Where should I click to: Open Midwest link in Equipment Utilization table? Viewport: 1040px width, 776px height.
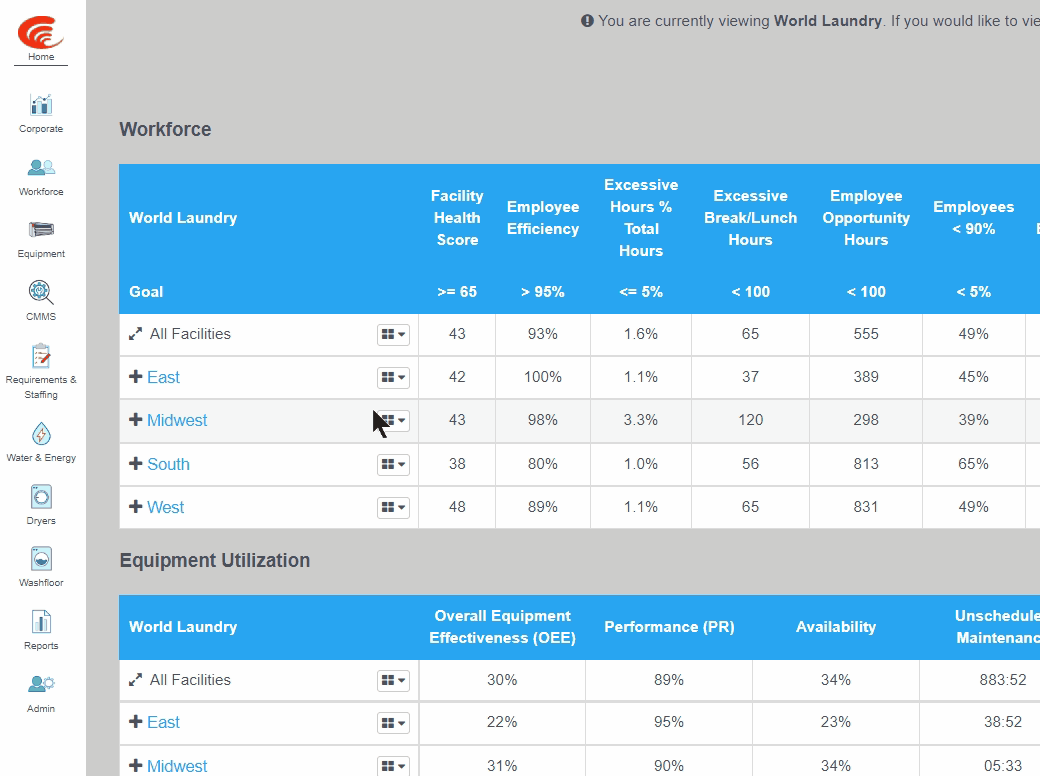point(177,766)
